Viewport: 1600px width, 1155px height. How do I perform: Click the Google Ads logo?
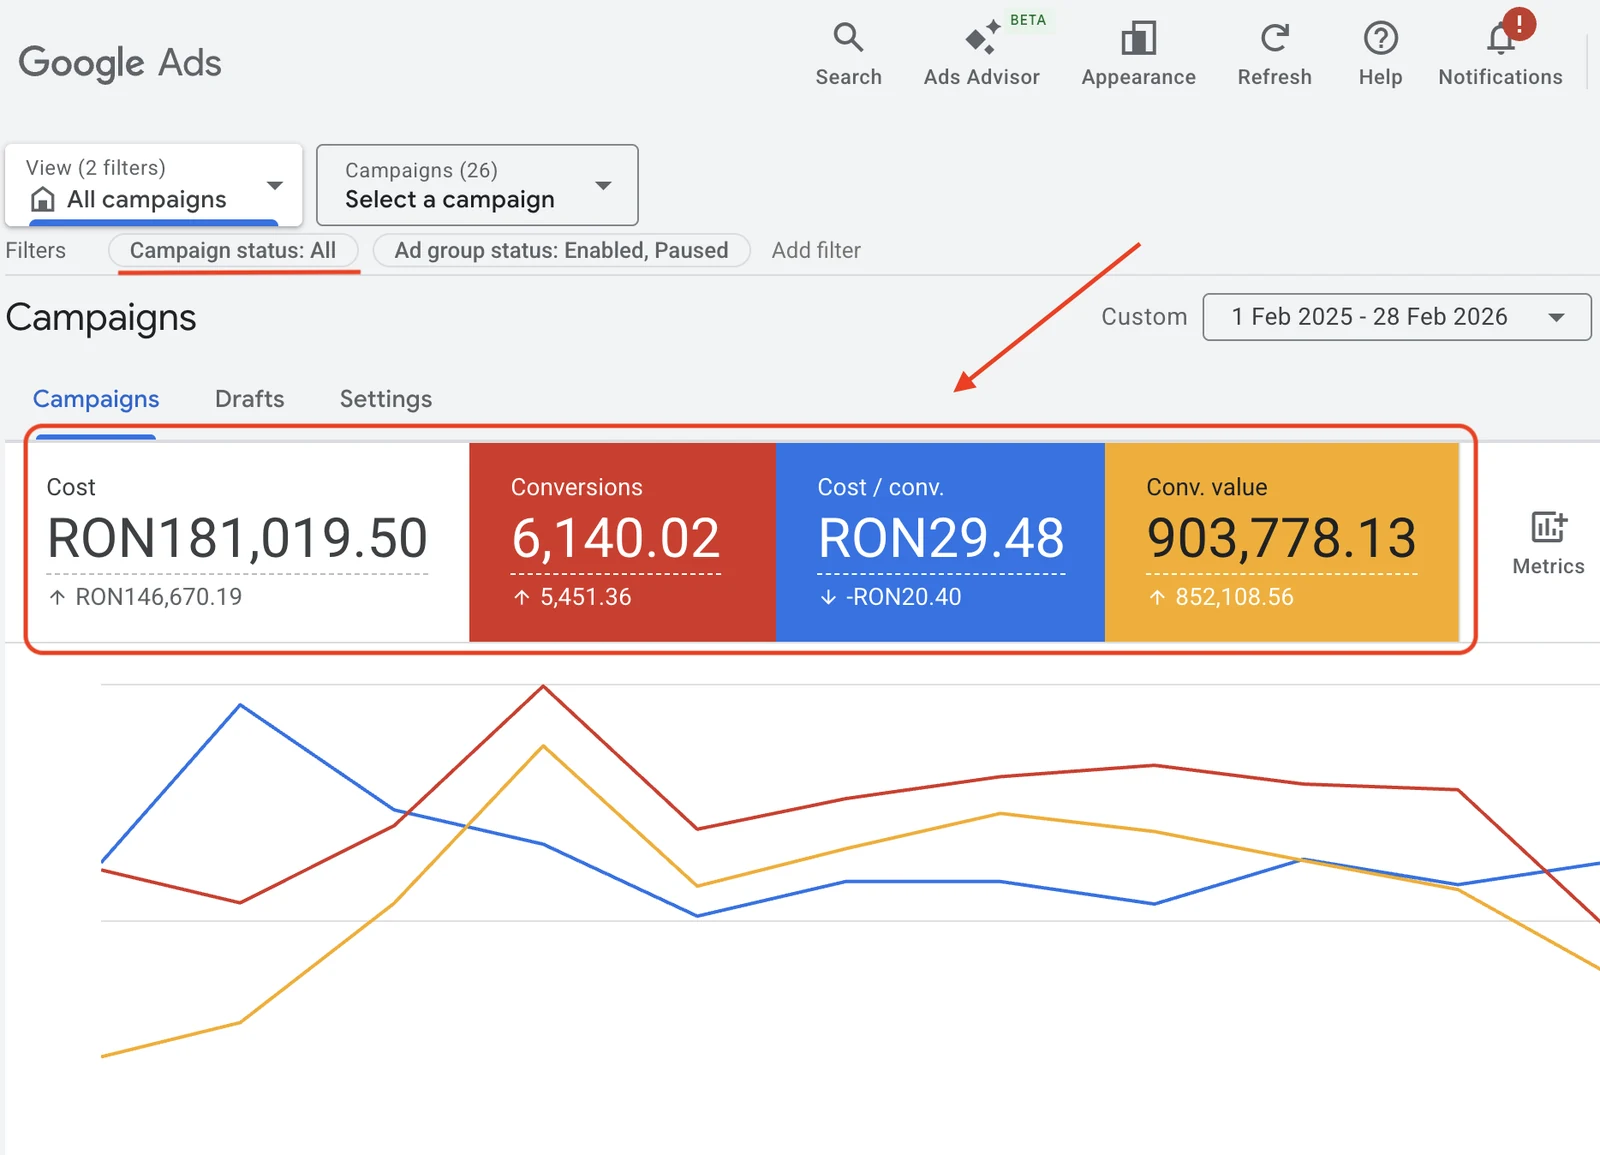120,63
